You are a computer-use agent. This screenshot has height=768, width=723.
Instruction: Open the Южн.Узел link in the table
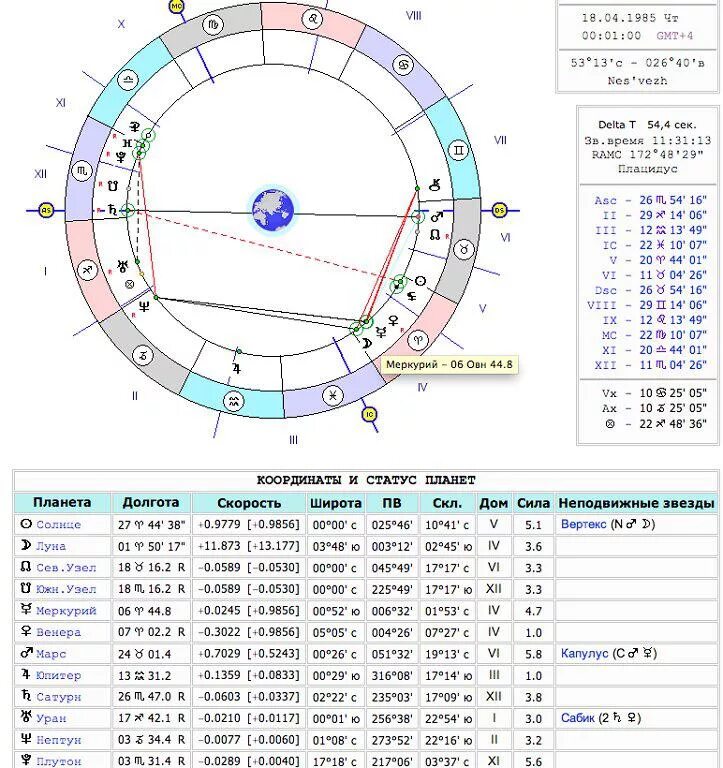click(x=66, y=589)
